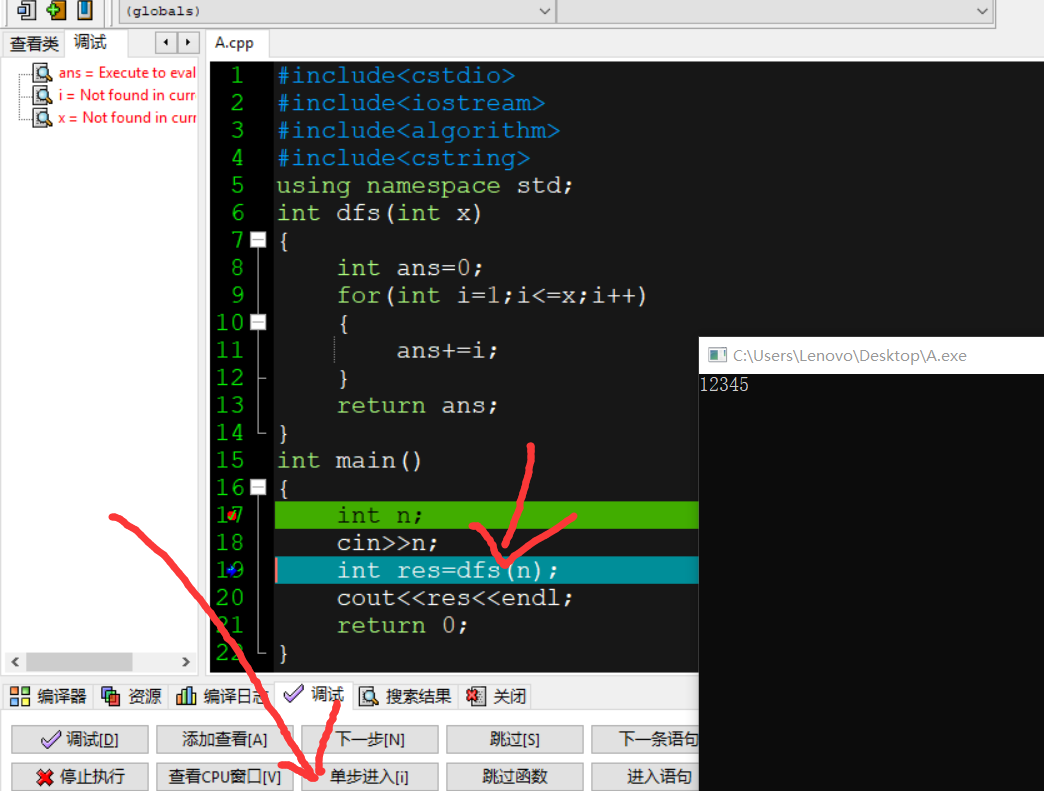Click the 跳过函数 button

[x=515, y=776]
